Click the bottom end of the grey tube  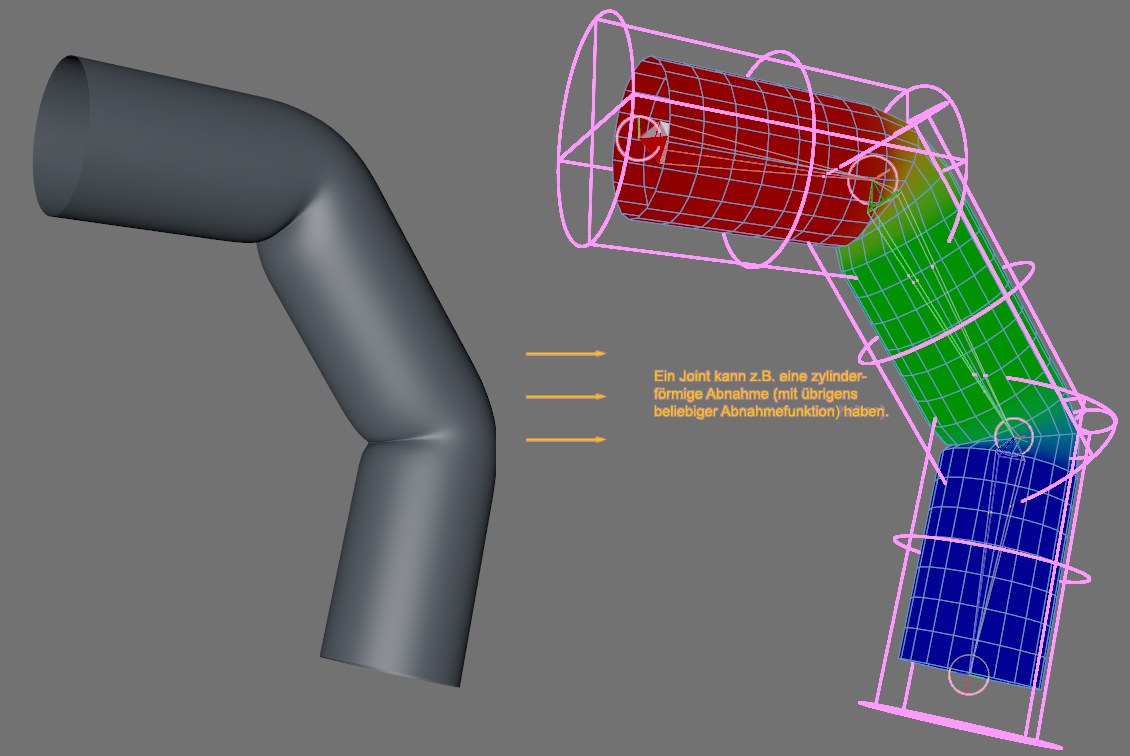pyautogui.click(x=392, y=668)
